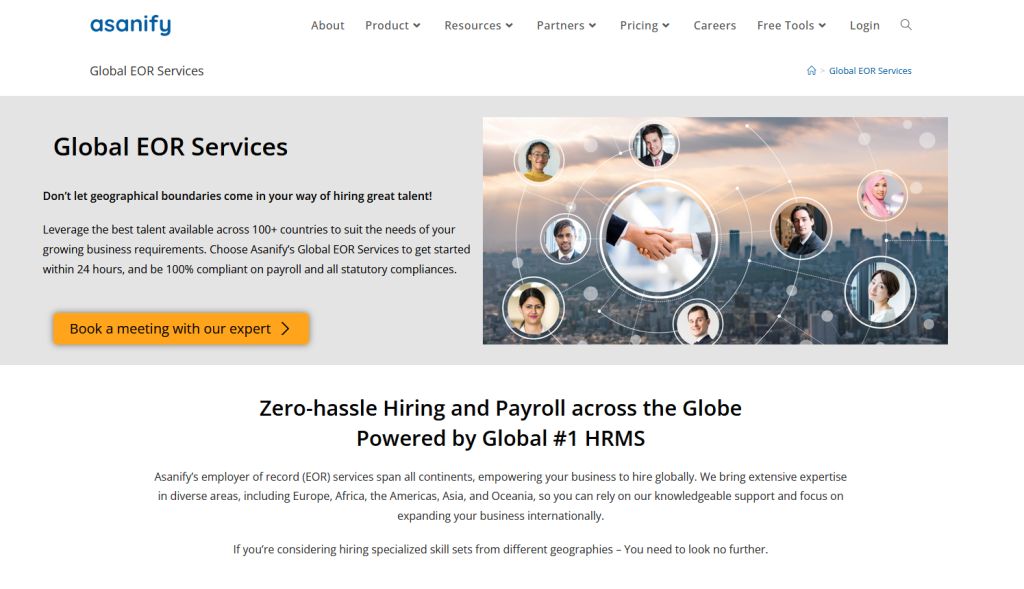Click the Global EOR Services main heading
The width and height of the screenshot is (1024, 589).
[170, 147]
